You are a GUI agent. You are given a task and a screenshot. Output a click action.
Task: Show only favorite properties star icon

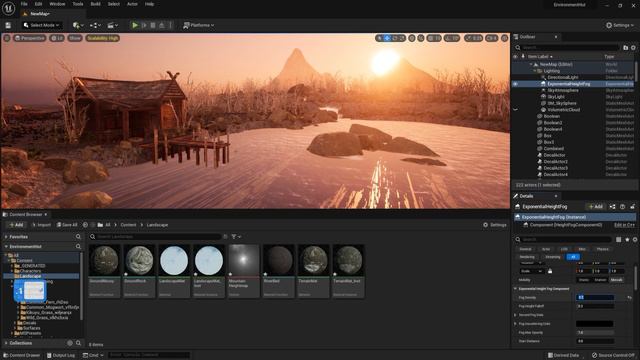tap(627, 240)
